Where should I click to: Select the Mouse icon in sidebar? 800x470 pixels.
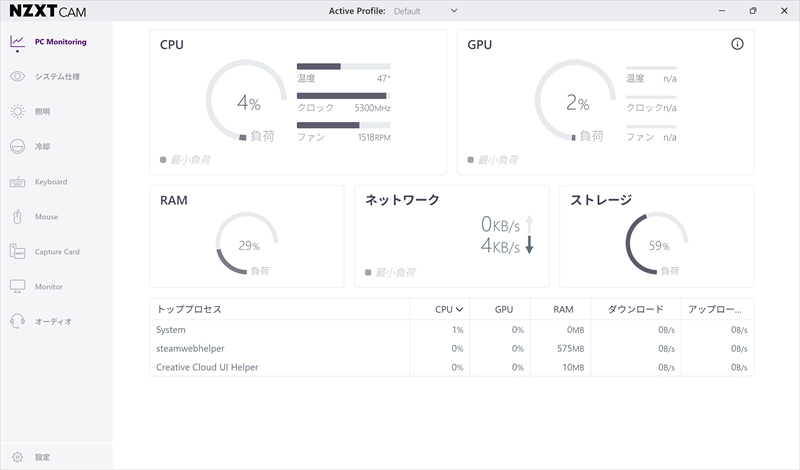click(x=17, y=217)
